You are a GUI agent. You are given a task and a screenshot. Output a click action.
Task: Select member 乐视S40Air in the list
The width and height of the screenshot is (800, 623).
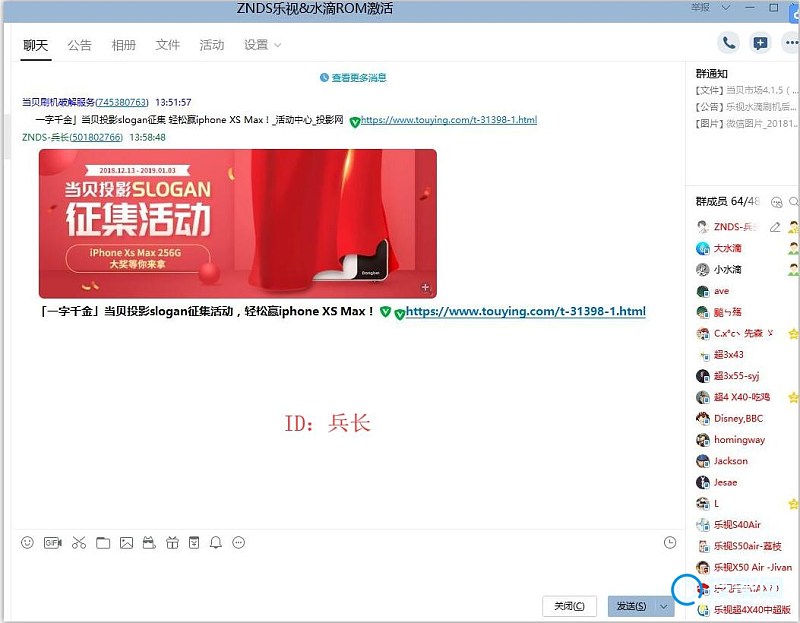(x=744, y=525)
